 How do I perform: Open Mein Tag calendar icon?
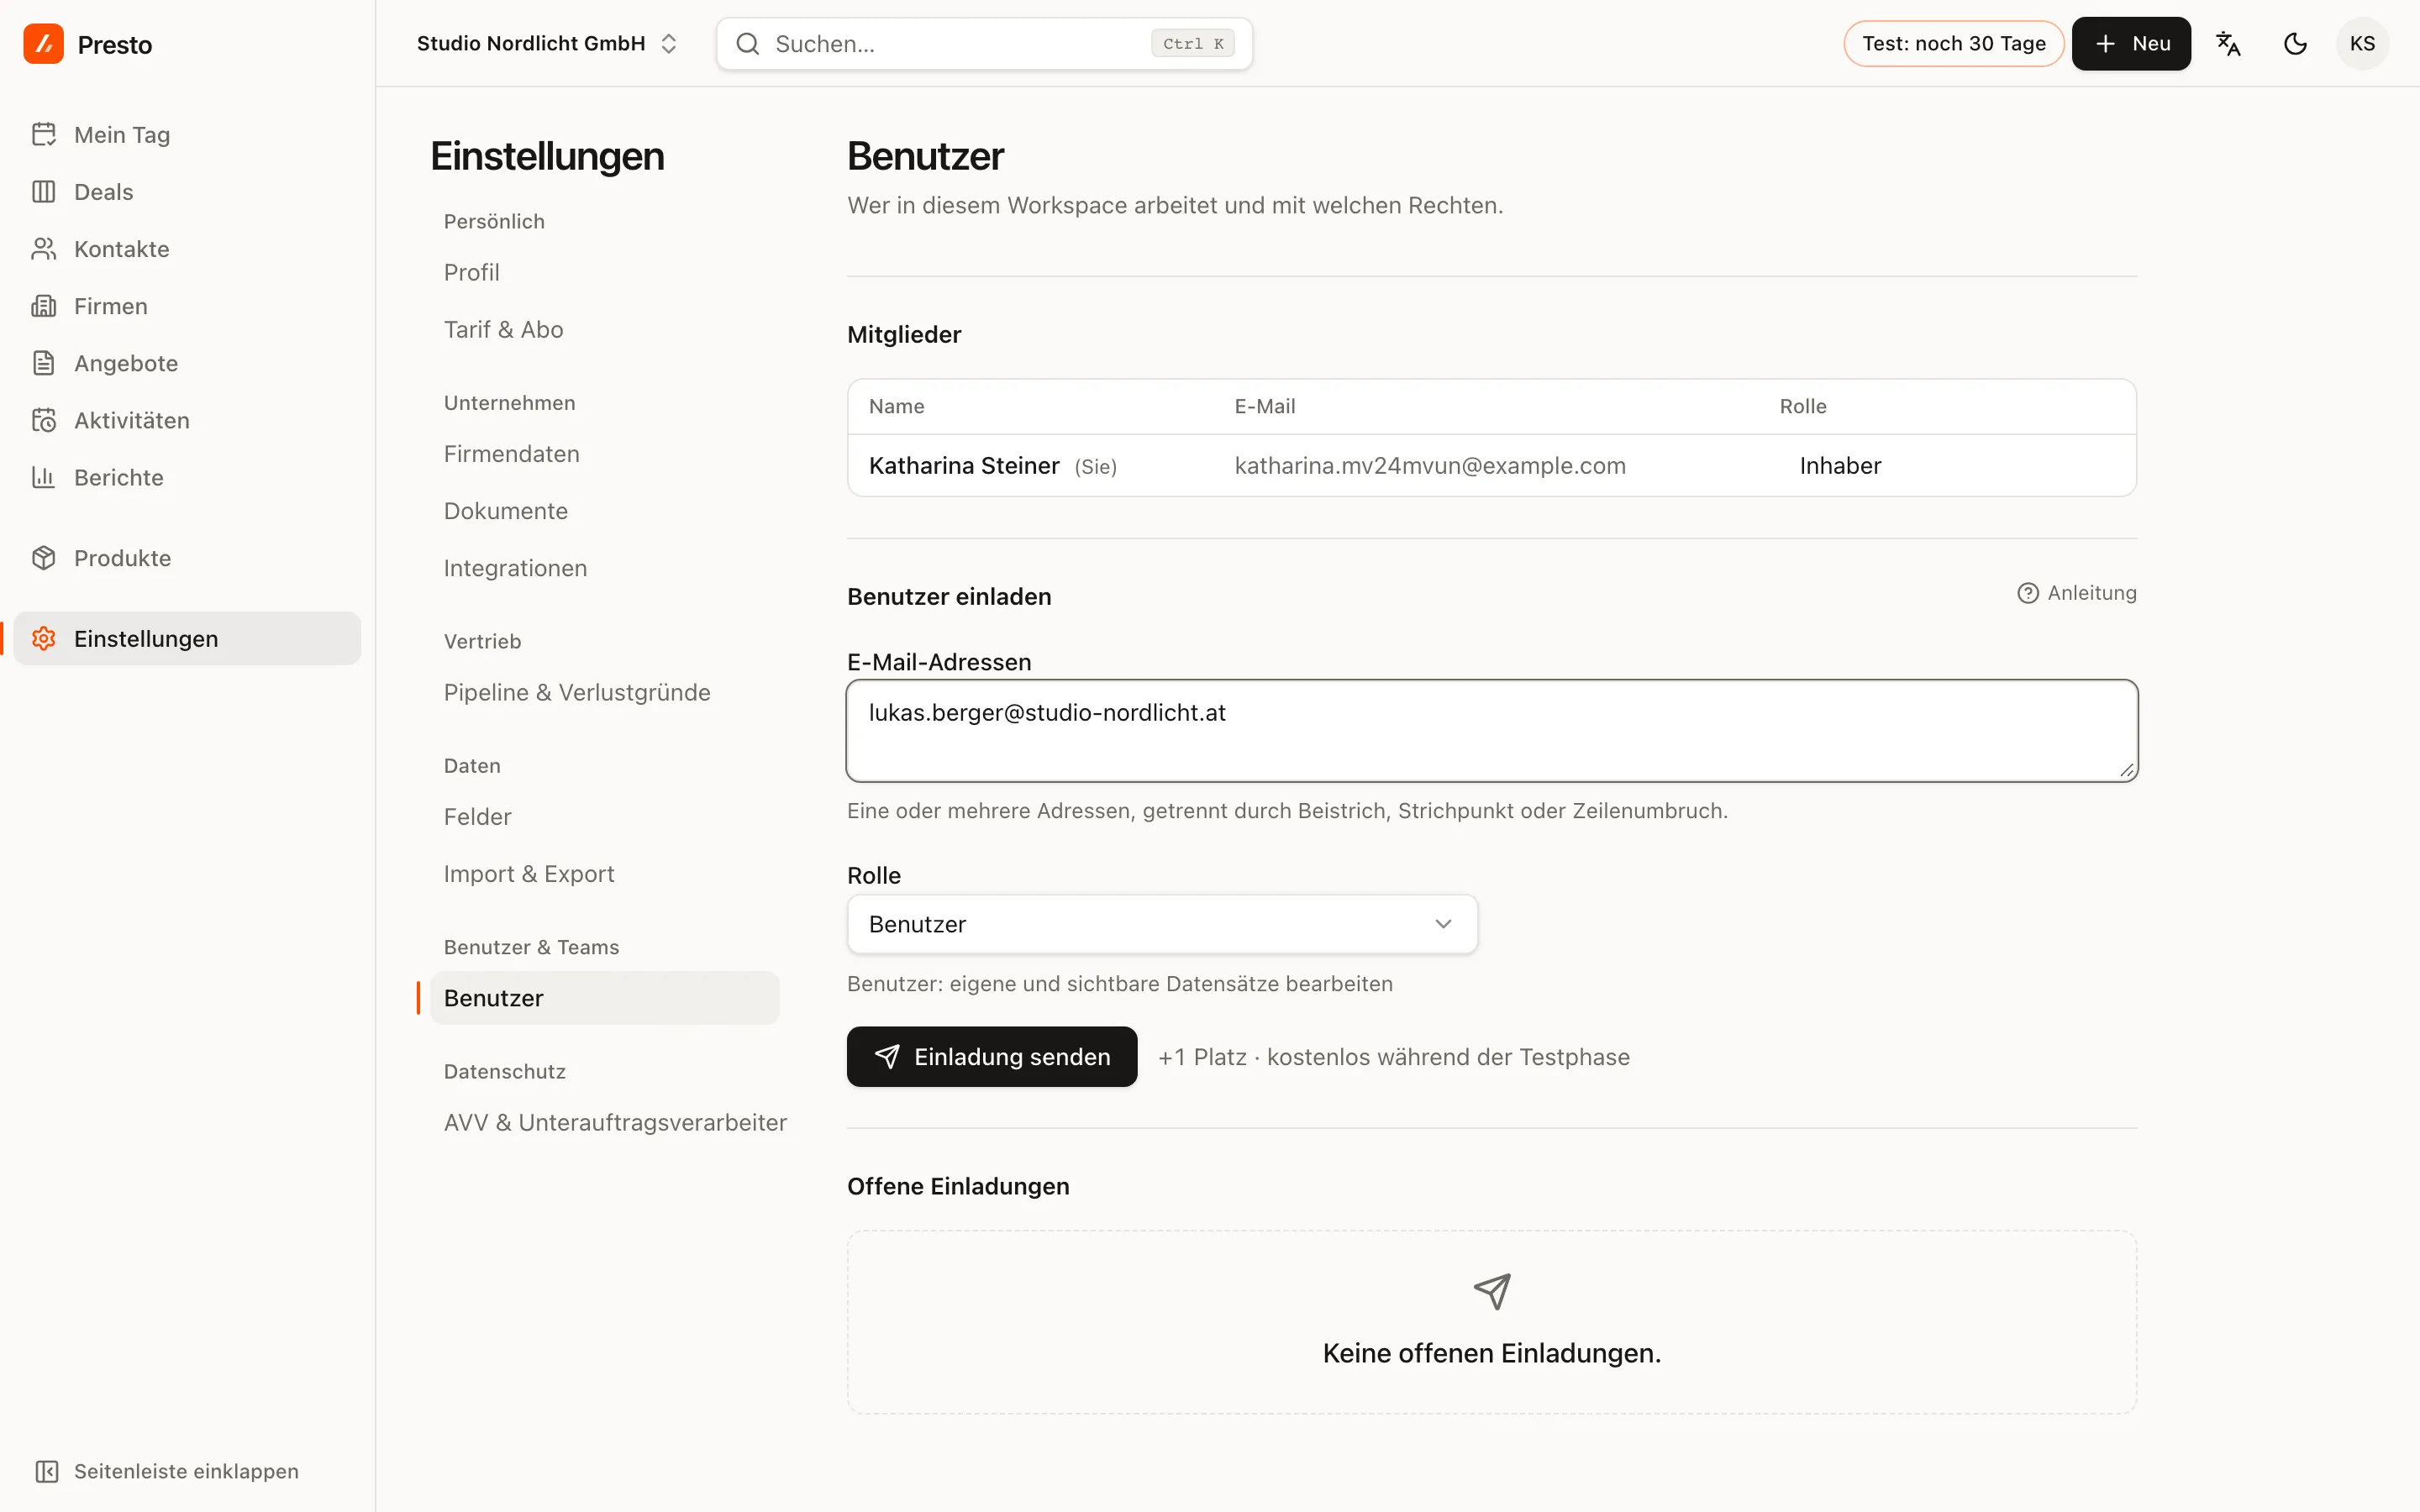tap(43, 134)
